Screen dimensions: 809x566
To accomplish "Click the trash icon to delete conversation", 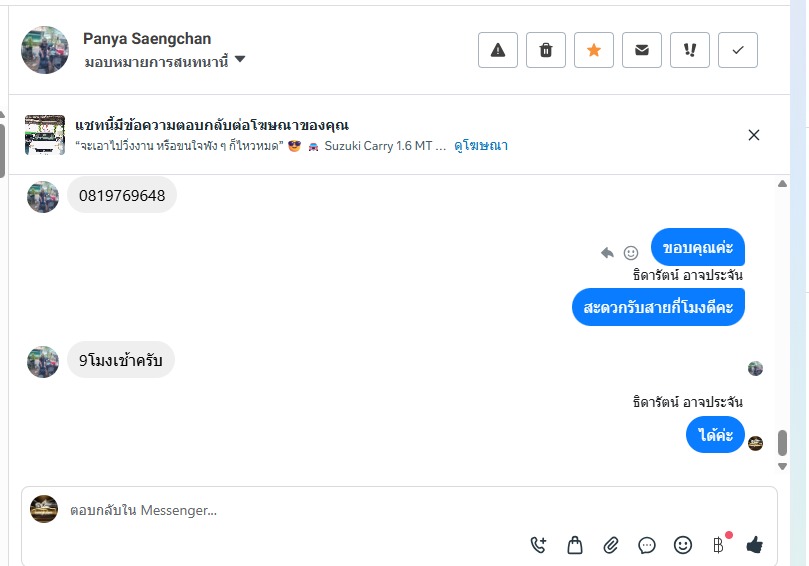I will [x=546, y=50].
